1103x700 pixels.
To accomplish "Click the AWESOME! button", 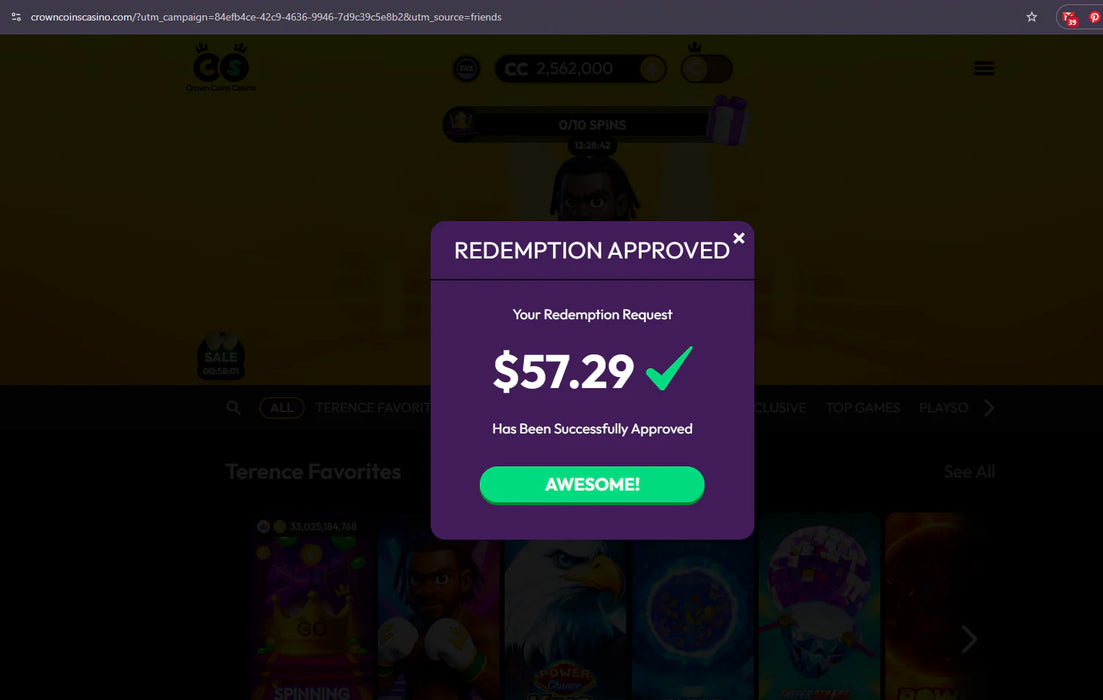I will (592, 484).
